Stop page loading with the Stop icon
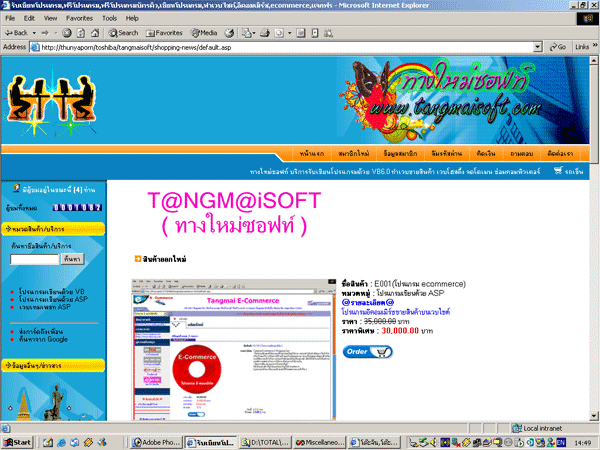600x450 pixels. pyautogui.click(x=67, y=33)
